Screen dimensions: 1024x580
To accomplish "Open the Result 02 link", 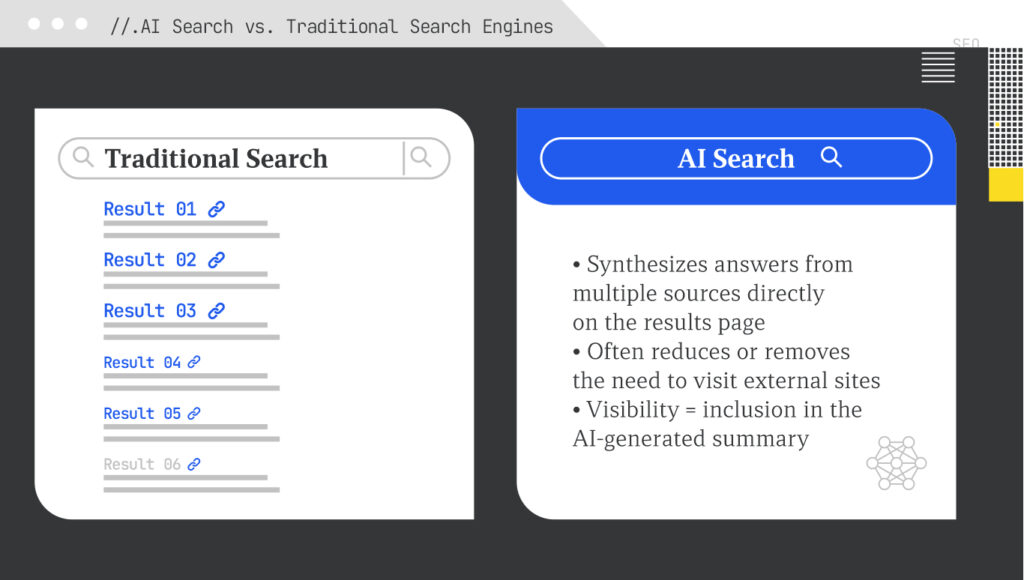I will pos(150,260).
